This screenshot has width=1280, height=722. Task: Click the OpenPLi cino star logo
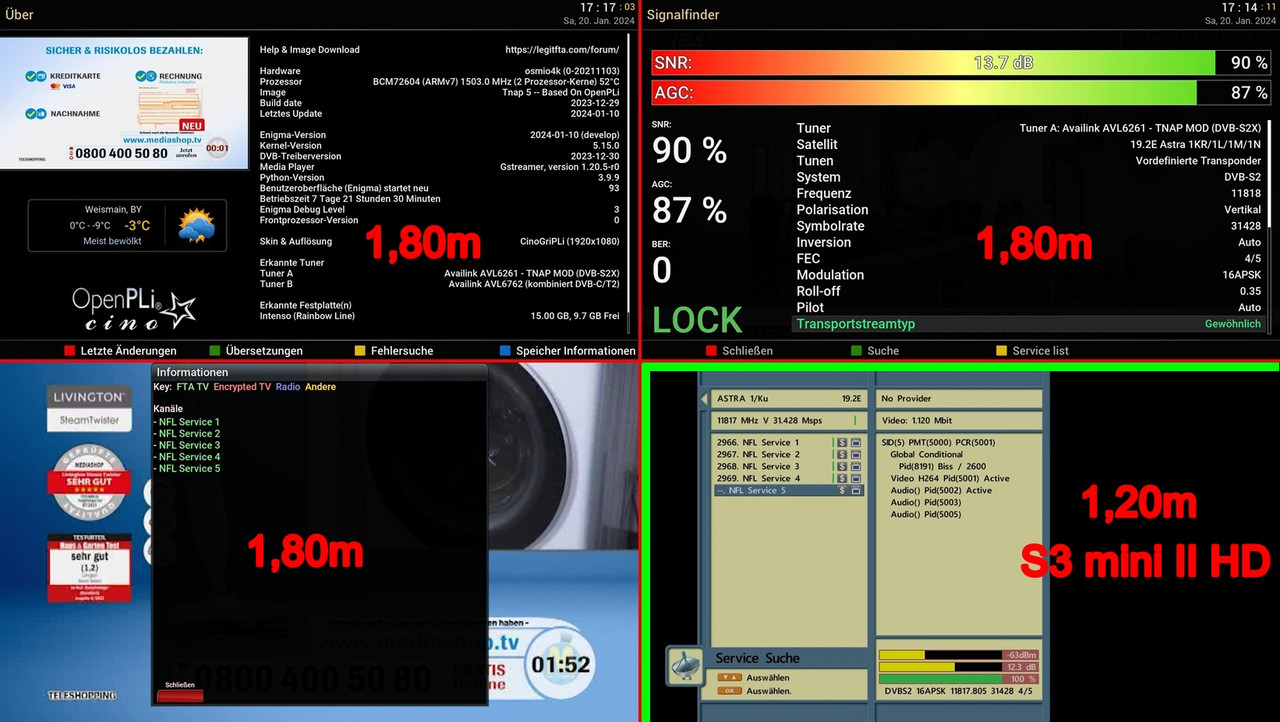point(132,307)
